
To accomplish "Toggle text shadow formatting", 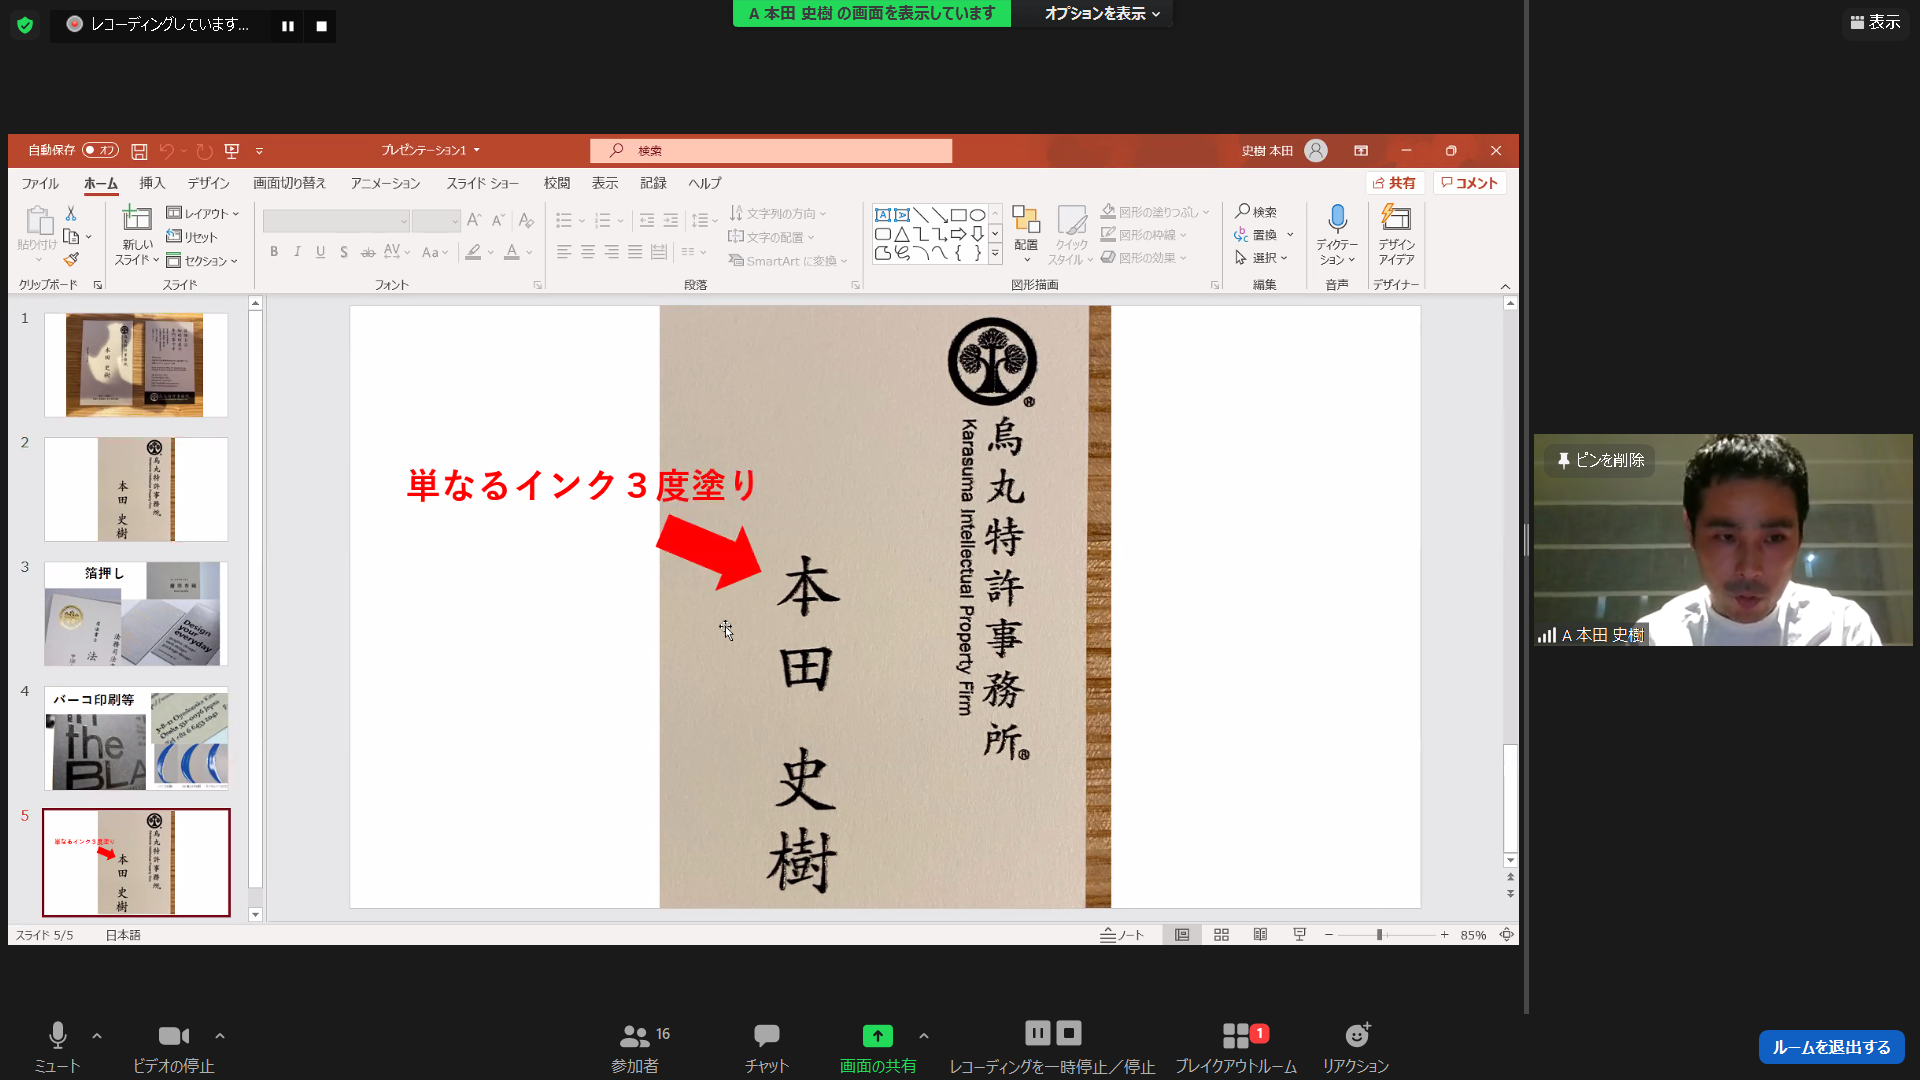I will coord(344,252).
